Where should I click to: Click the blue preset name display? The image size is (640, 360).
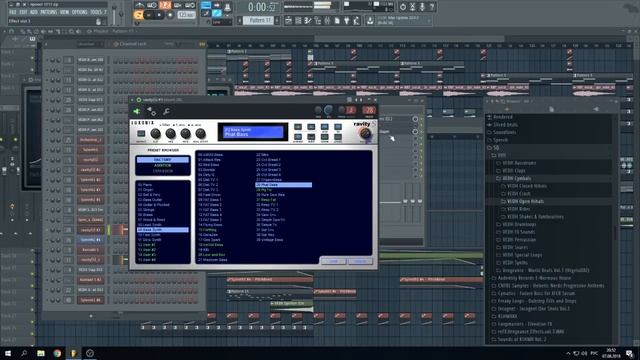click(x=253, y=132)
